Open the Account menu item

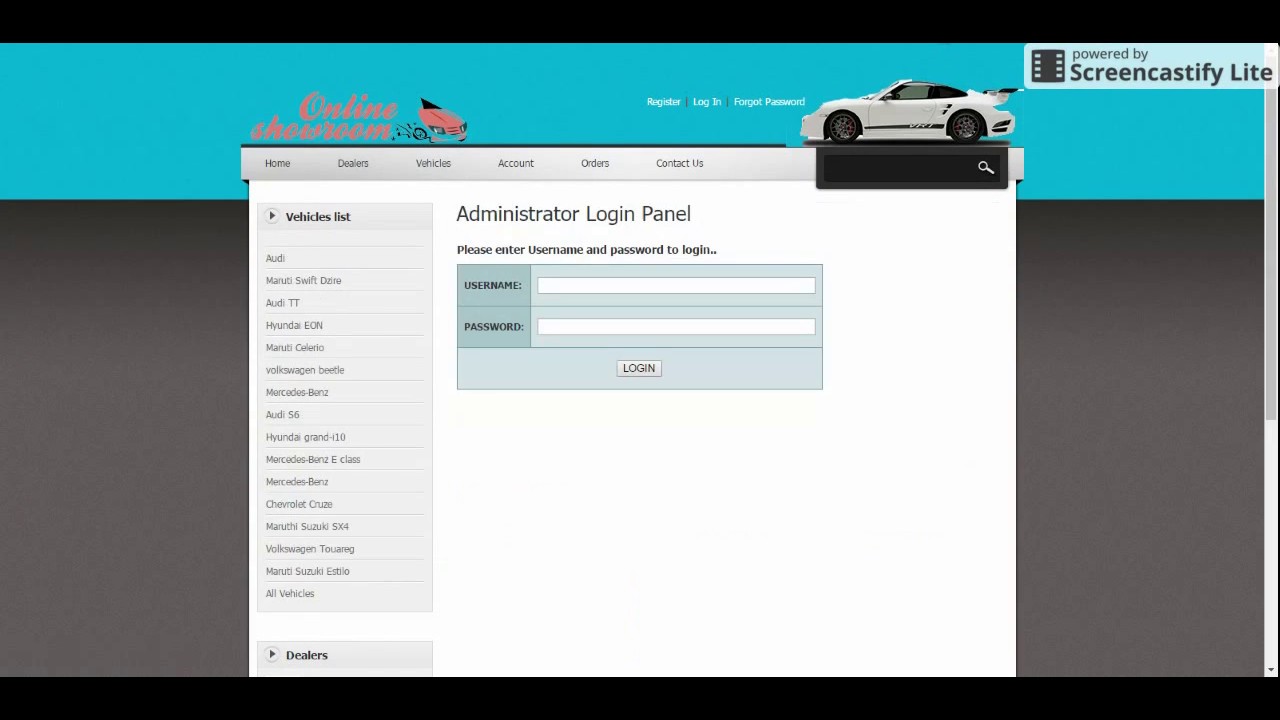pos(516,163)
